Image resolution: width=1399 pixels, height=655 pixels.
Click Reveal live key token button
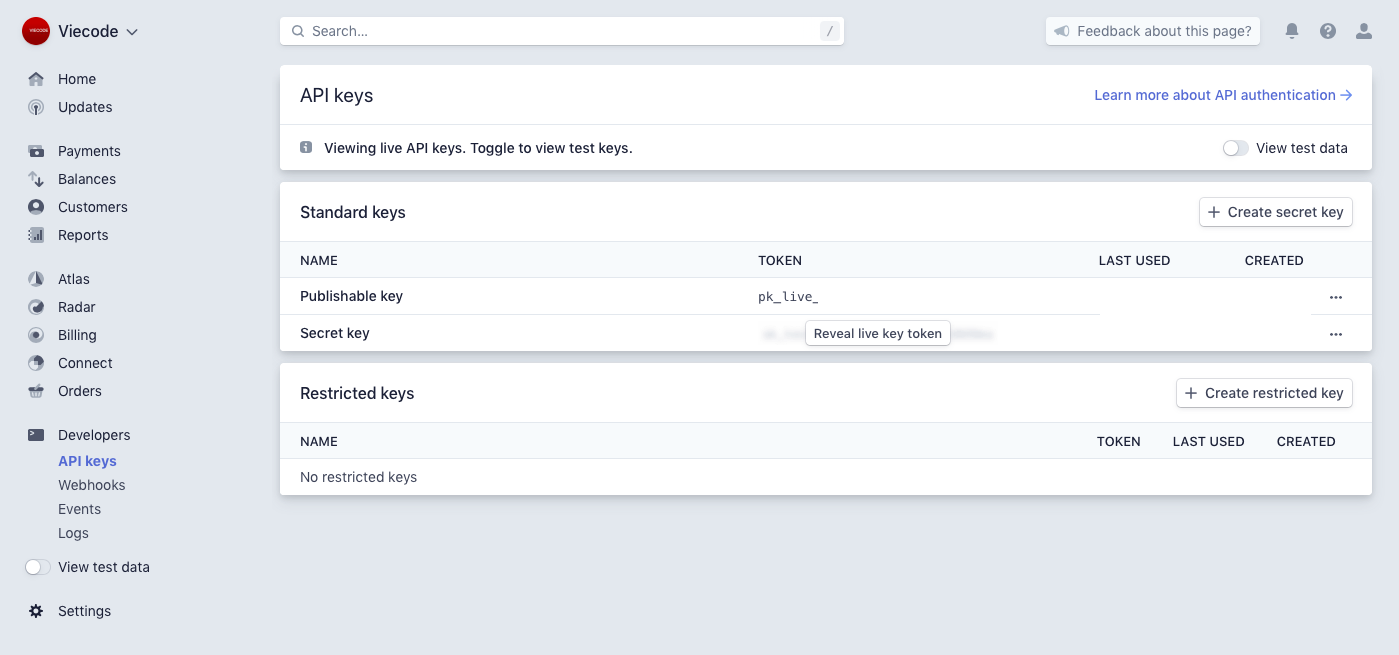pos(877,334)
